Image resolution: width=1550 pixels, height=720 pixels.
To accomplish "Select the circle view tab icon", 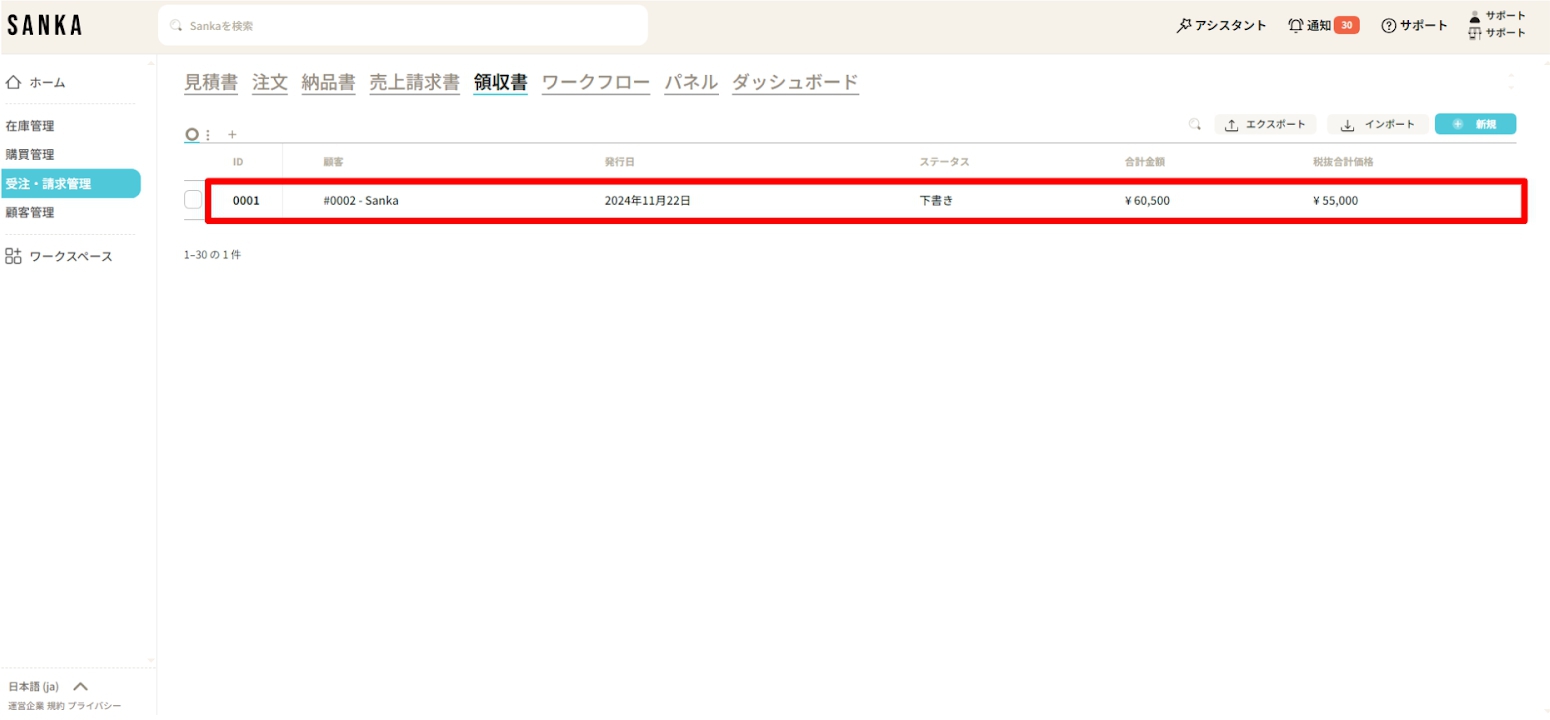I will pos(192,134).
